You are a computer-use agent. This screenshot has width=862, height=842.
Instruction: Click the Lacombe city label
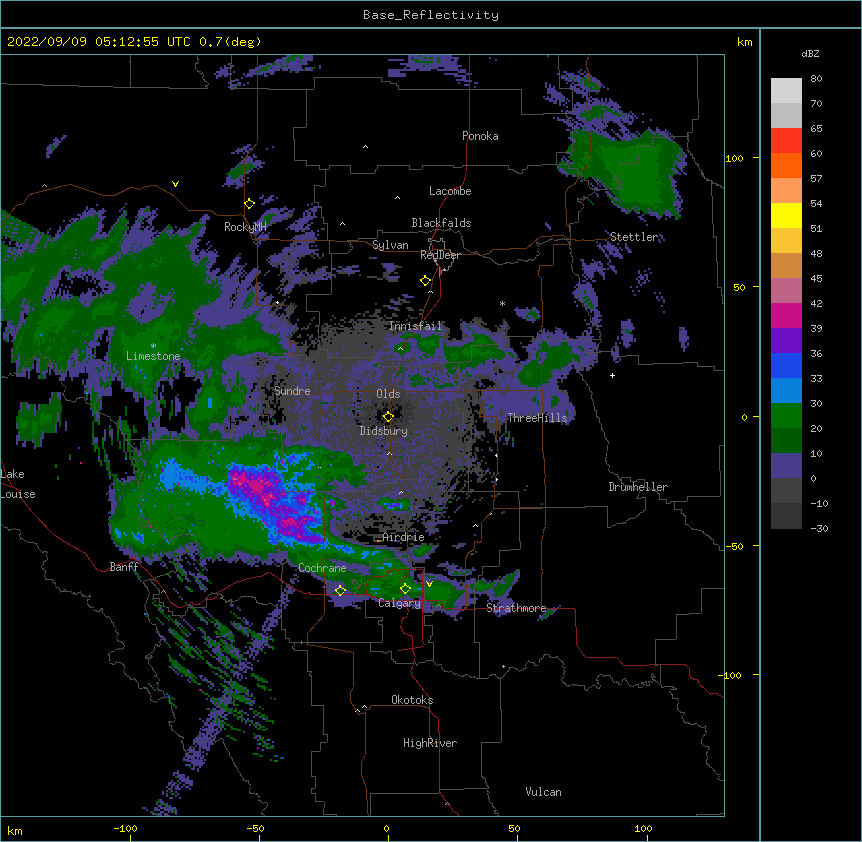[x=450, y=191]
